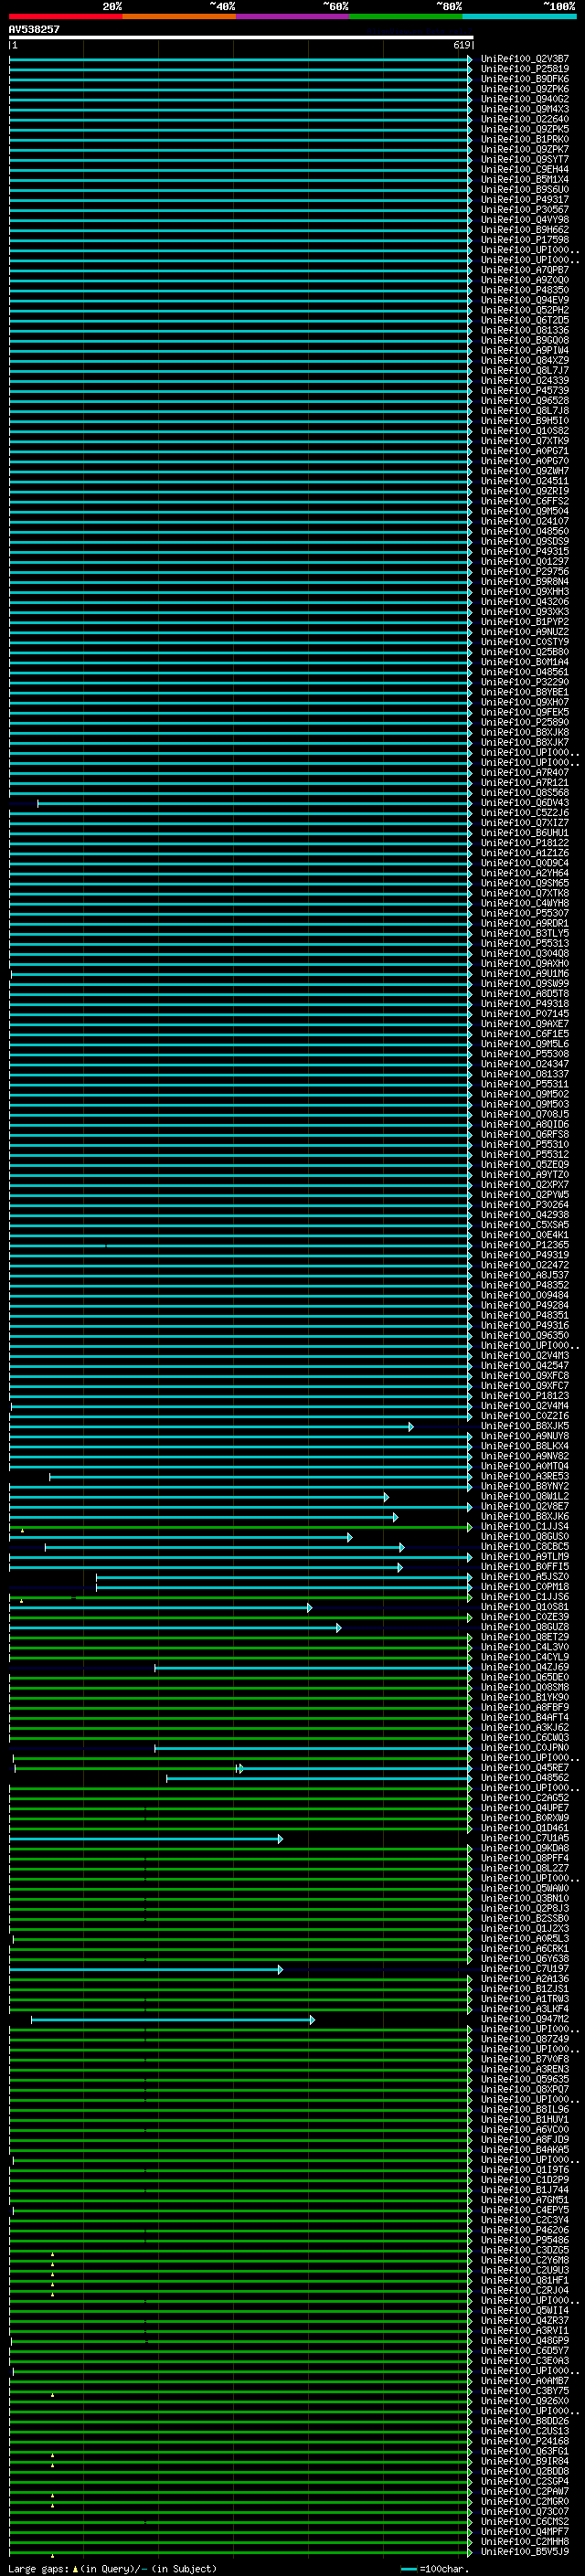Image resolution: width=585 pixels, height=2576 pixels.
Task: Open hit UniRef100_B9DFK6
Action: tap(525, 79)
